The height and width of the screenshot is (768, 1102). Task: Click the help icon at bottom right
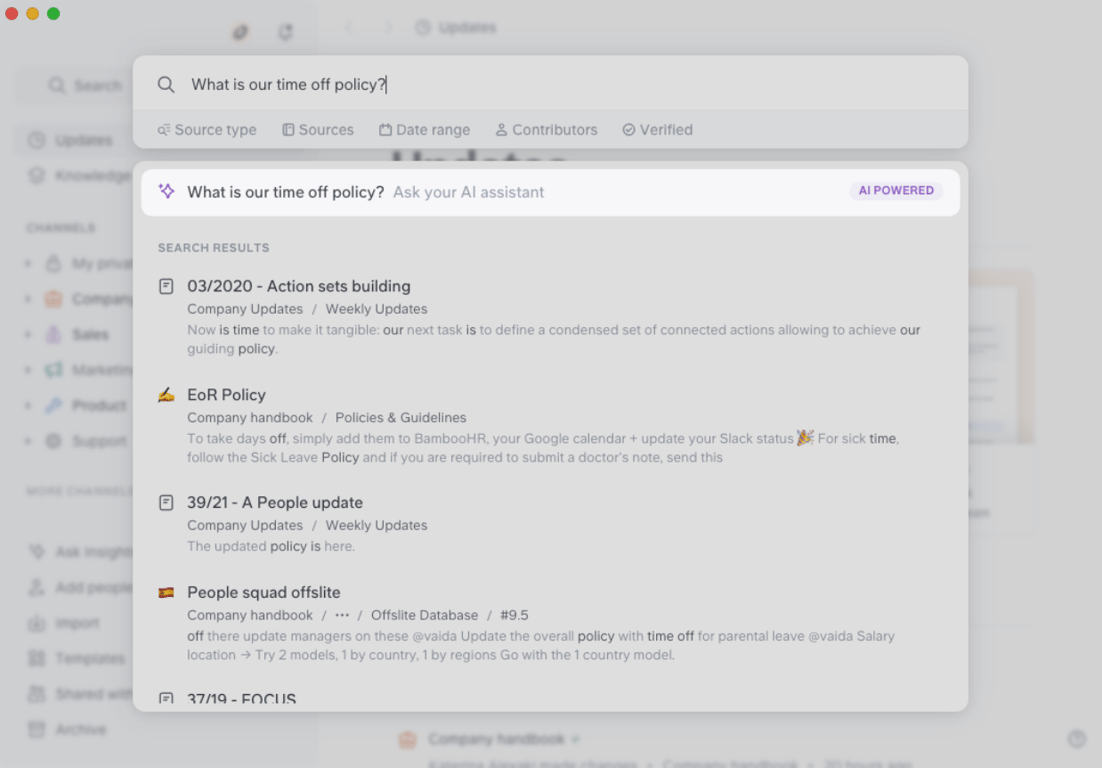(1077, 738)
